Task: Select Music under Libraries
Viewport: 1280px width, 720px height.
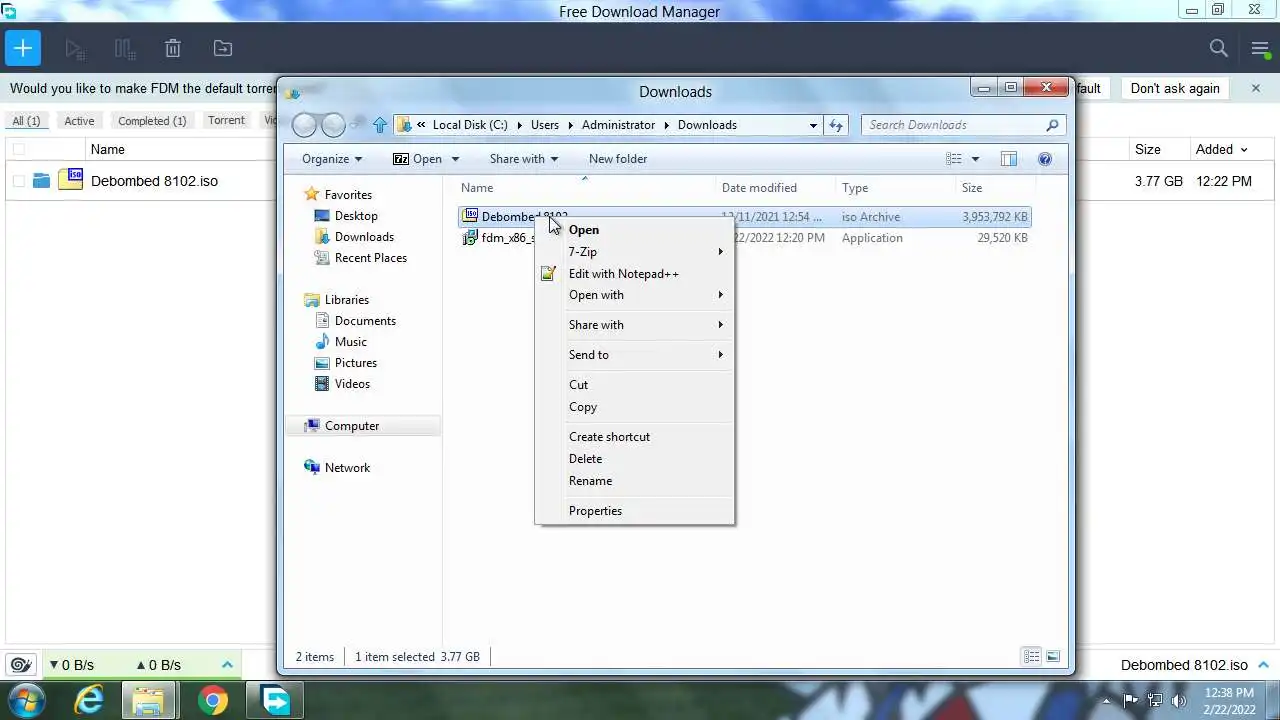Action: pos(350,342)
